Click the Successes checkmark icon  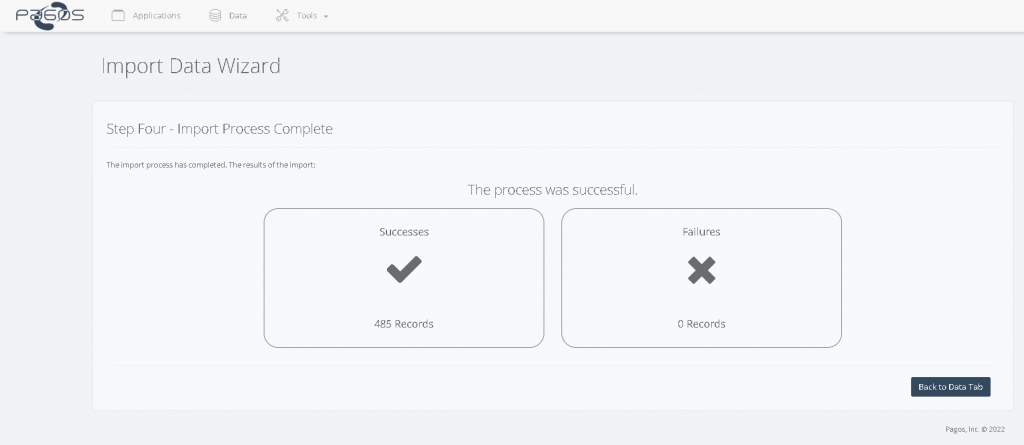click(x=404, y=270)
